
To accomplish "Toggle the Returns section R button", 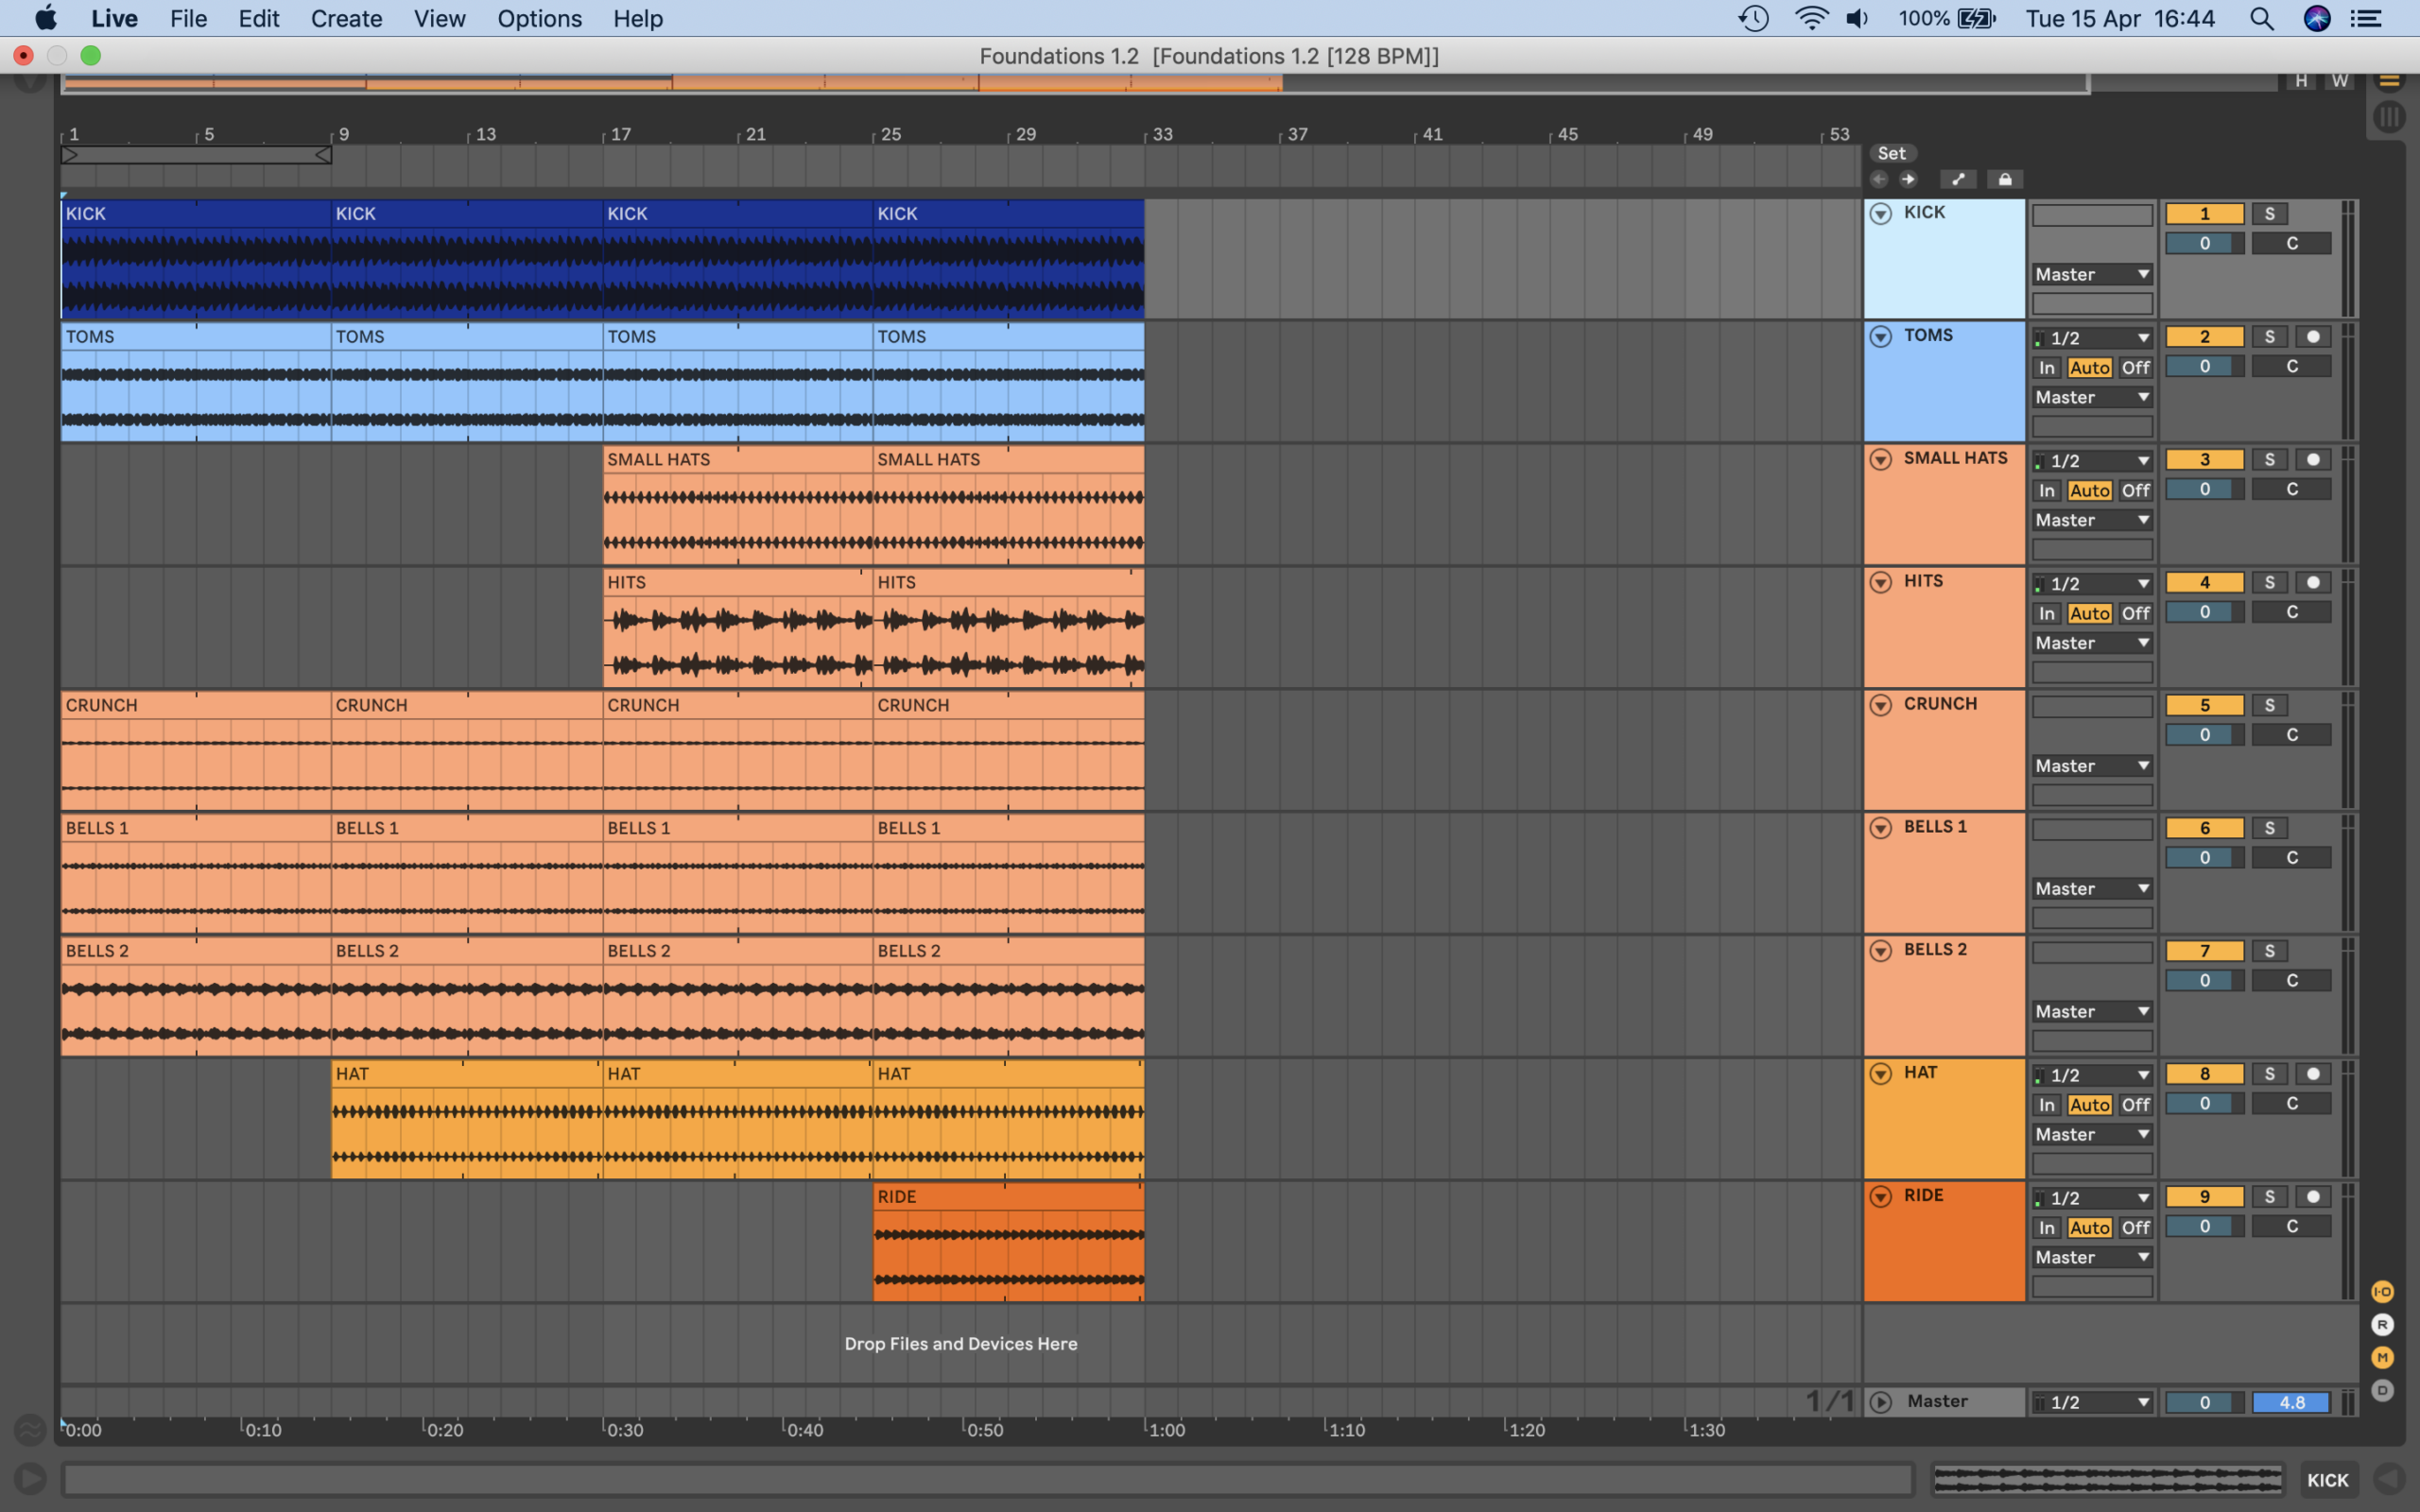I will (x=2382, y=1325).
